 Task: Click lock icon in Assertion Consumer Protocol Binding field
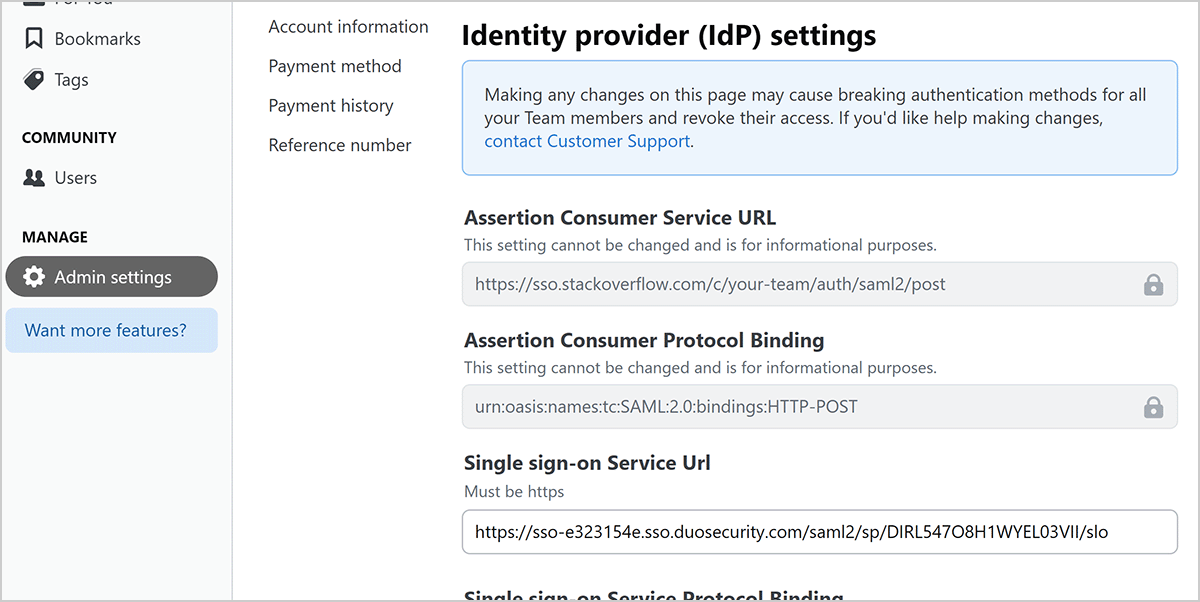pos(1153,407)
